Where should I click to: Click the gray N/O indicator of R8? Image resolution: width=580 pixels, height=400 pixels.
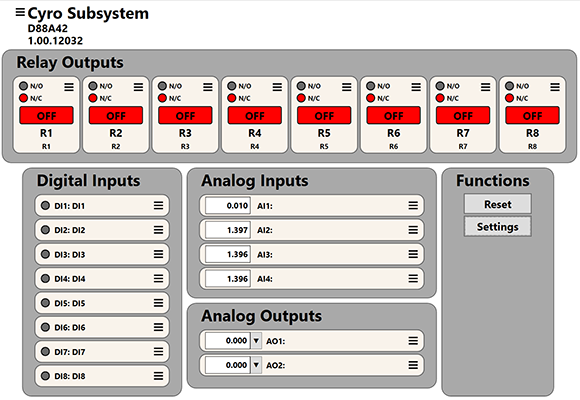click(x=509, y=86)
